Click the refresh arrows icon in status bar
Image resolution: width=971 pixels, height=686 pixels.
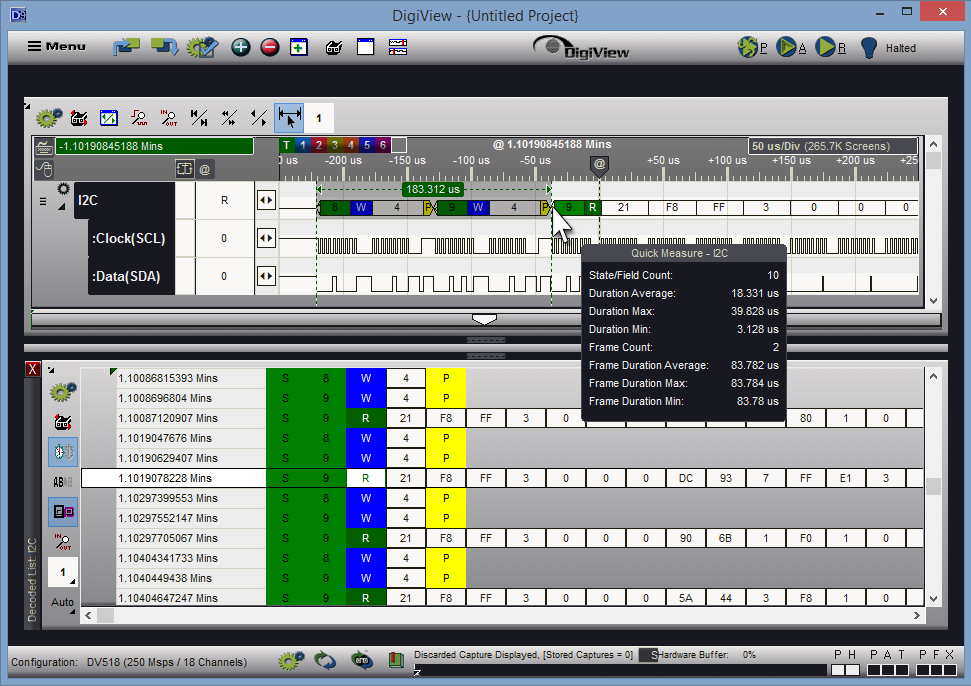(x=325, y=660)
